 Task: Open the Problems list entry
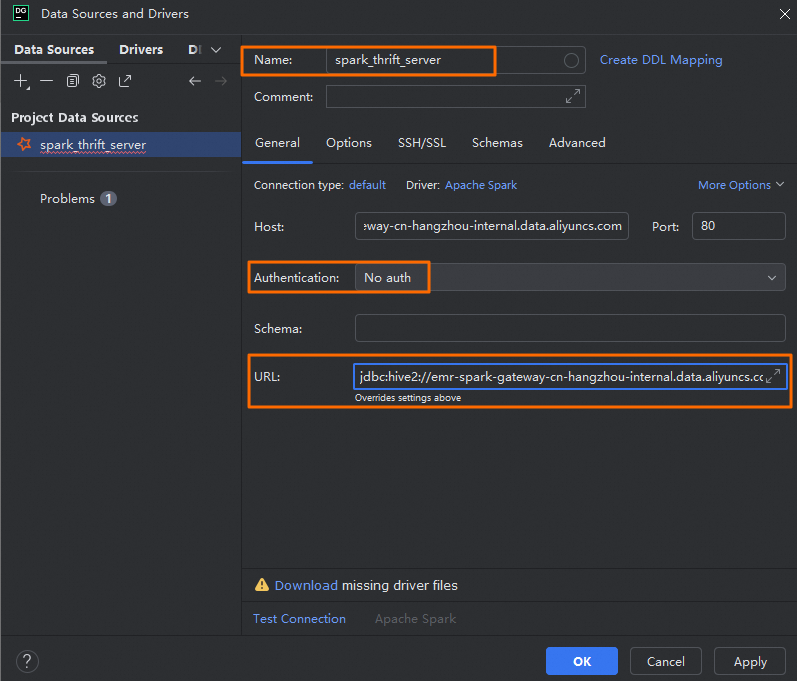pos(67,199)
